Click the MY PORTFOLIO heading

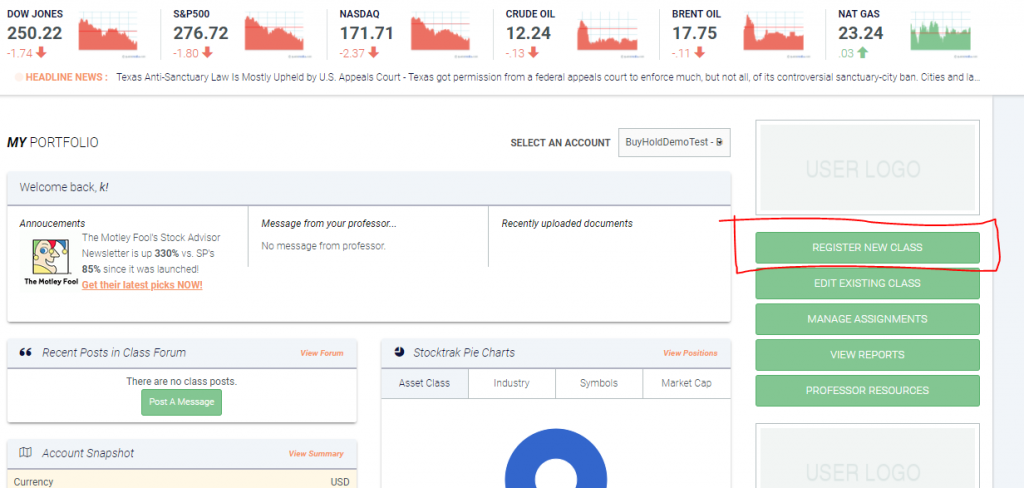click(52, 142)
